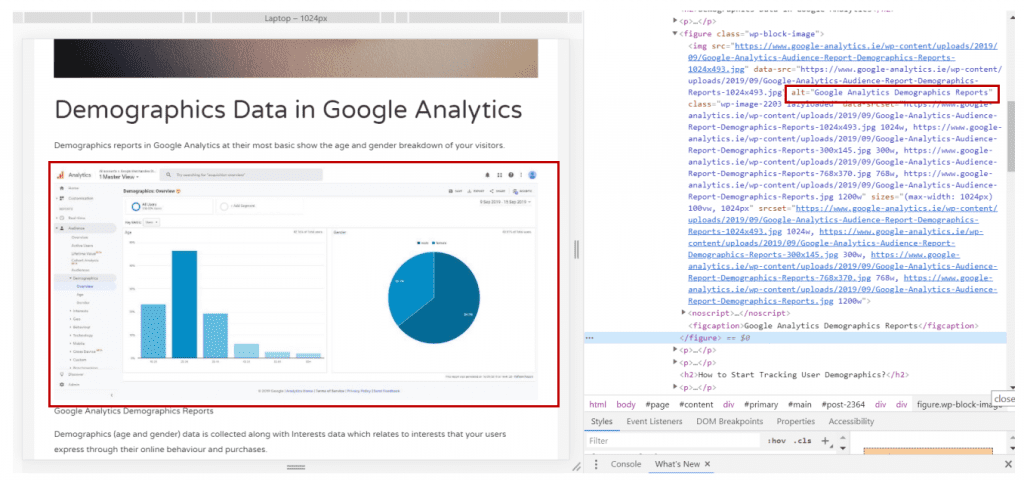Viewport: 1024px width, 480px height.
Task: Open the srcset link ending in 1024w
Action: coord(842,220)
